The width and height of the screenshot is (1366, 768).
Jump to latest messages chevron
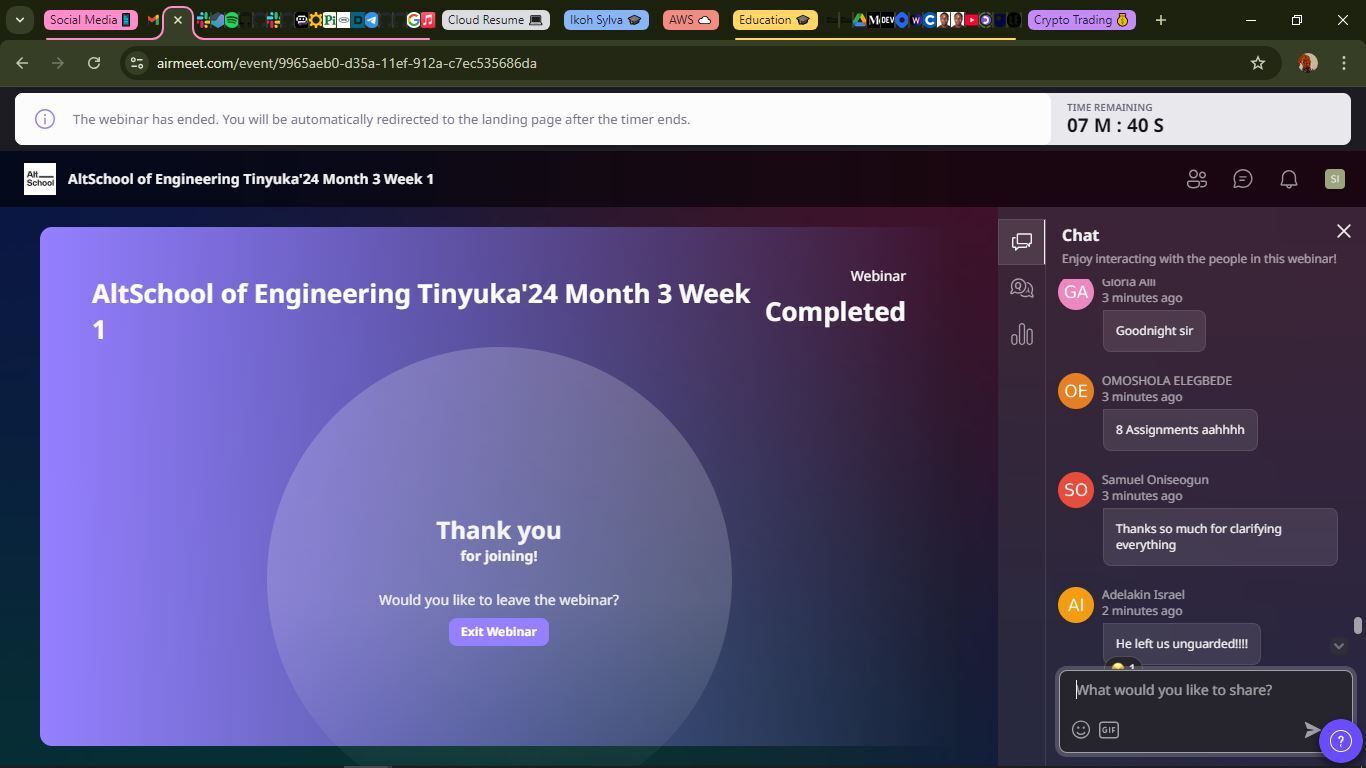point(1338,646)
